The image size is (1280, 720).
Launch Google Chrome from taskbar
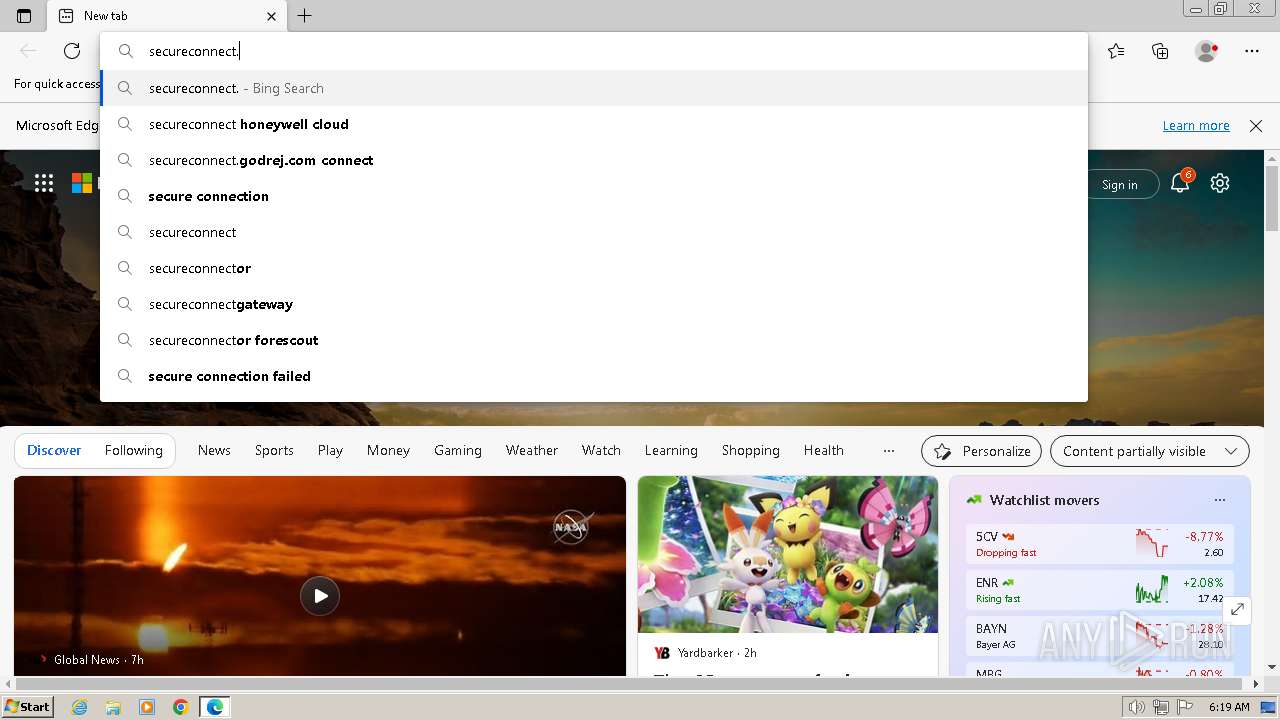[181, 707]
